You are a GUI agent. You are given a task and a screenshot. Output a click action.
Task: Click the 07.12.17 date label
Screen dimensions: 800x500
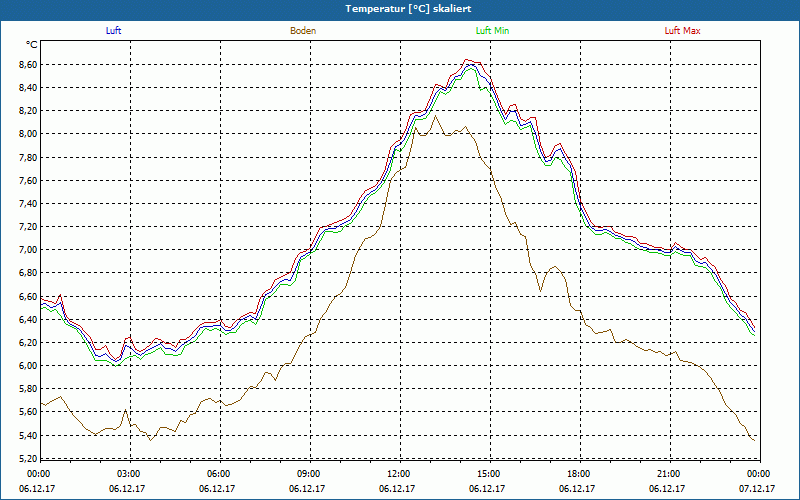pyautogui.click(x=757, y=488)
